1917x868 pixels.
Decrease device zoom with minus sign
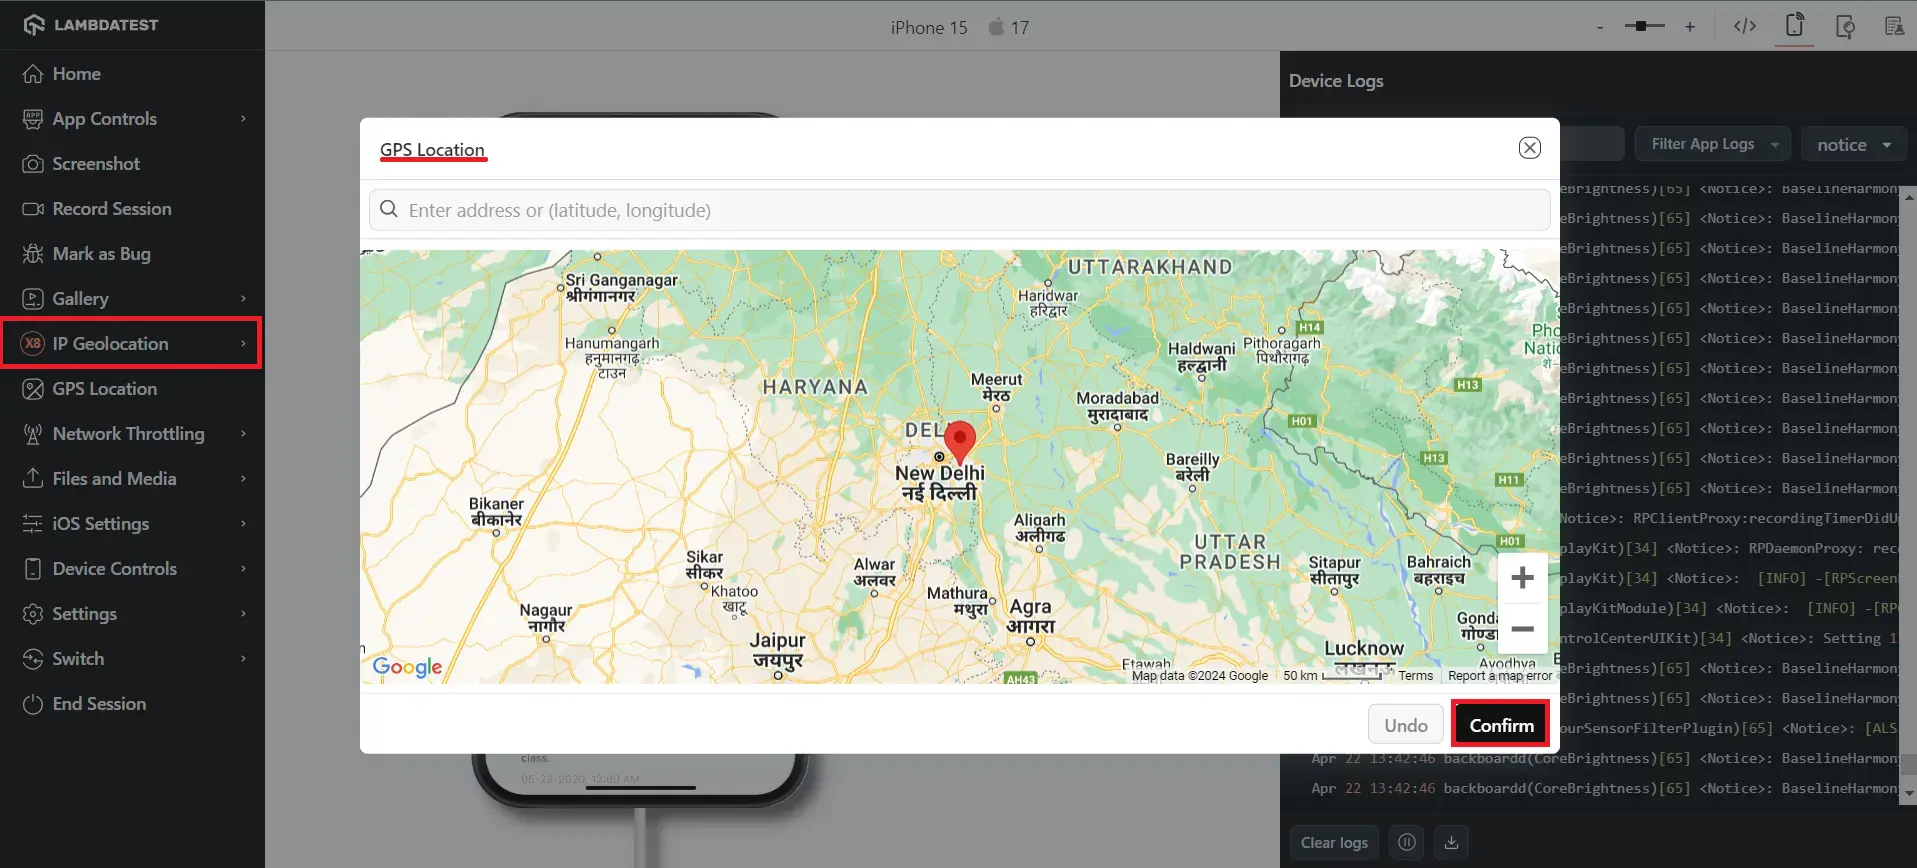(1600, 27)
